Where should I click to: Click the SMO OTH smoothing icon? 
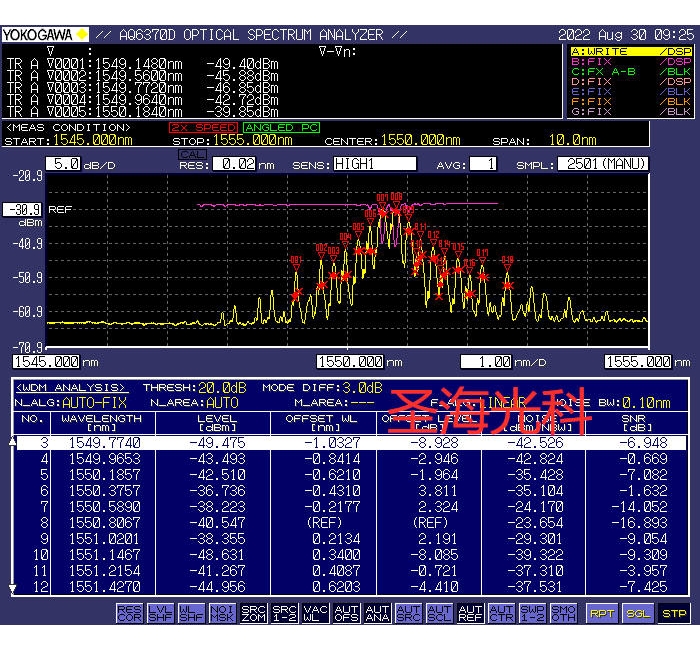point(564,612)
